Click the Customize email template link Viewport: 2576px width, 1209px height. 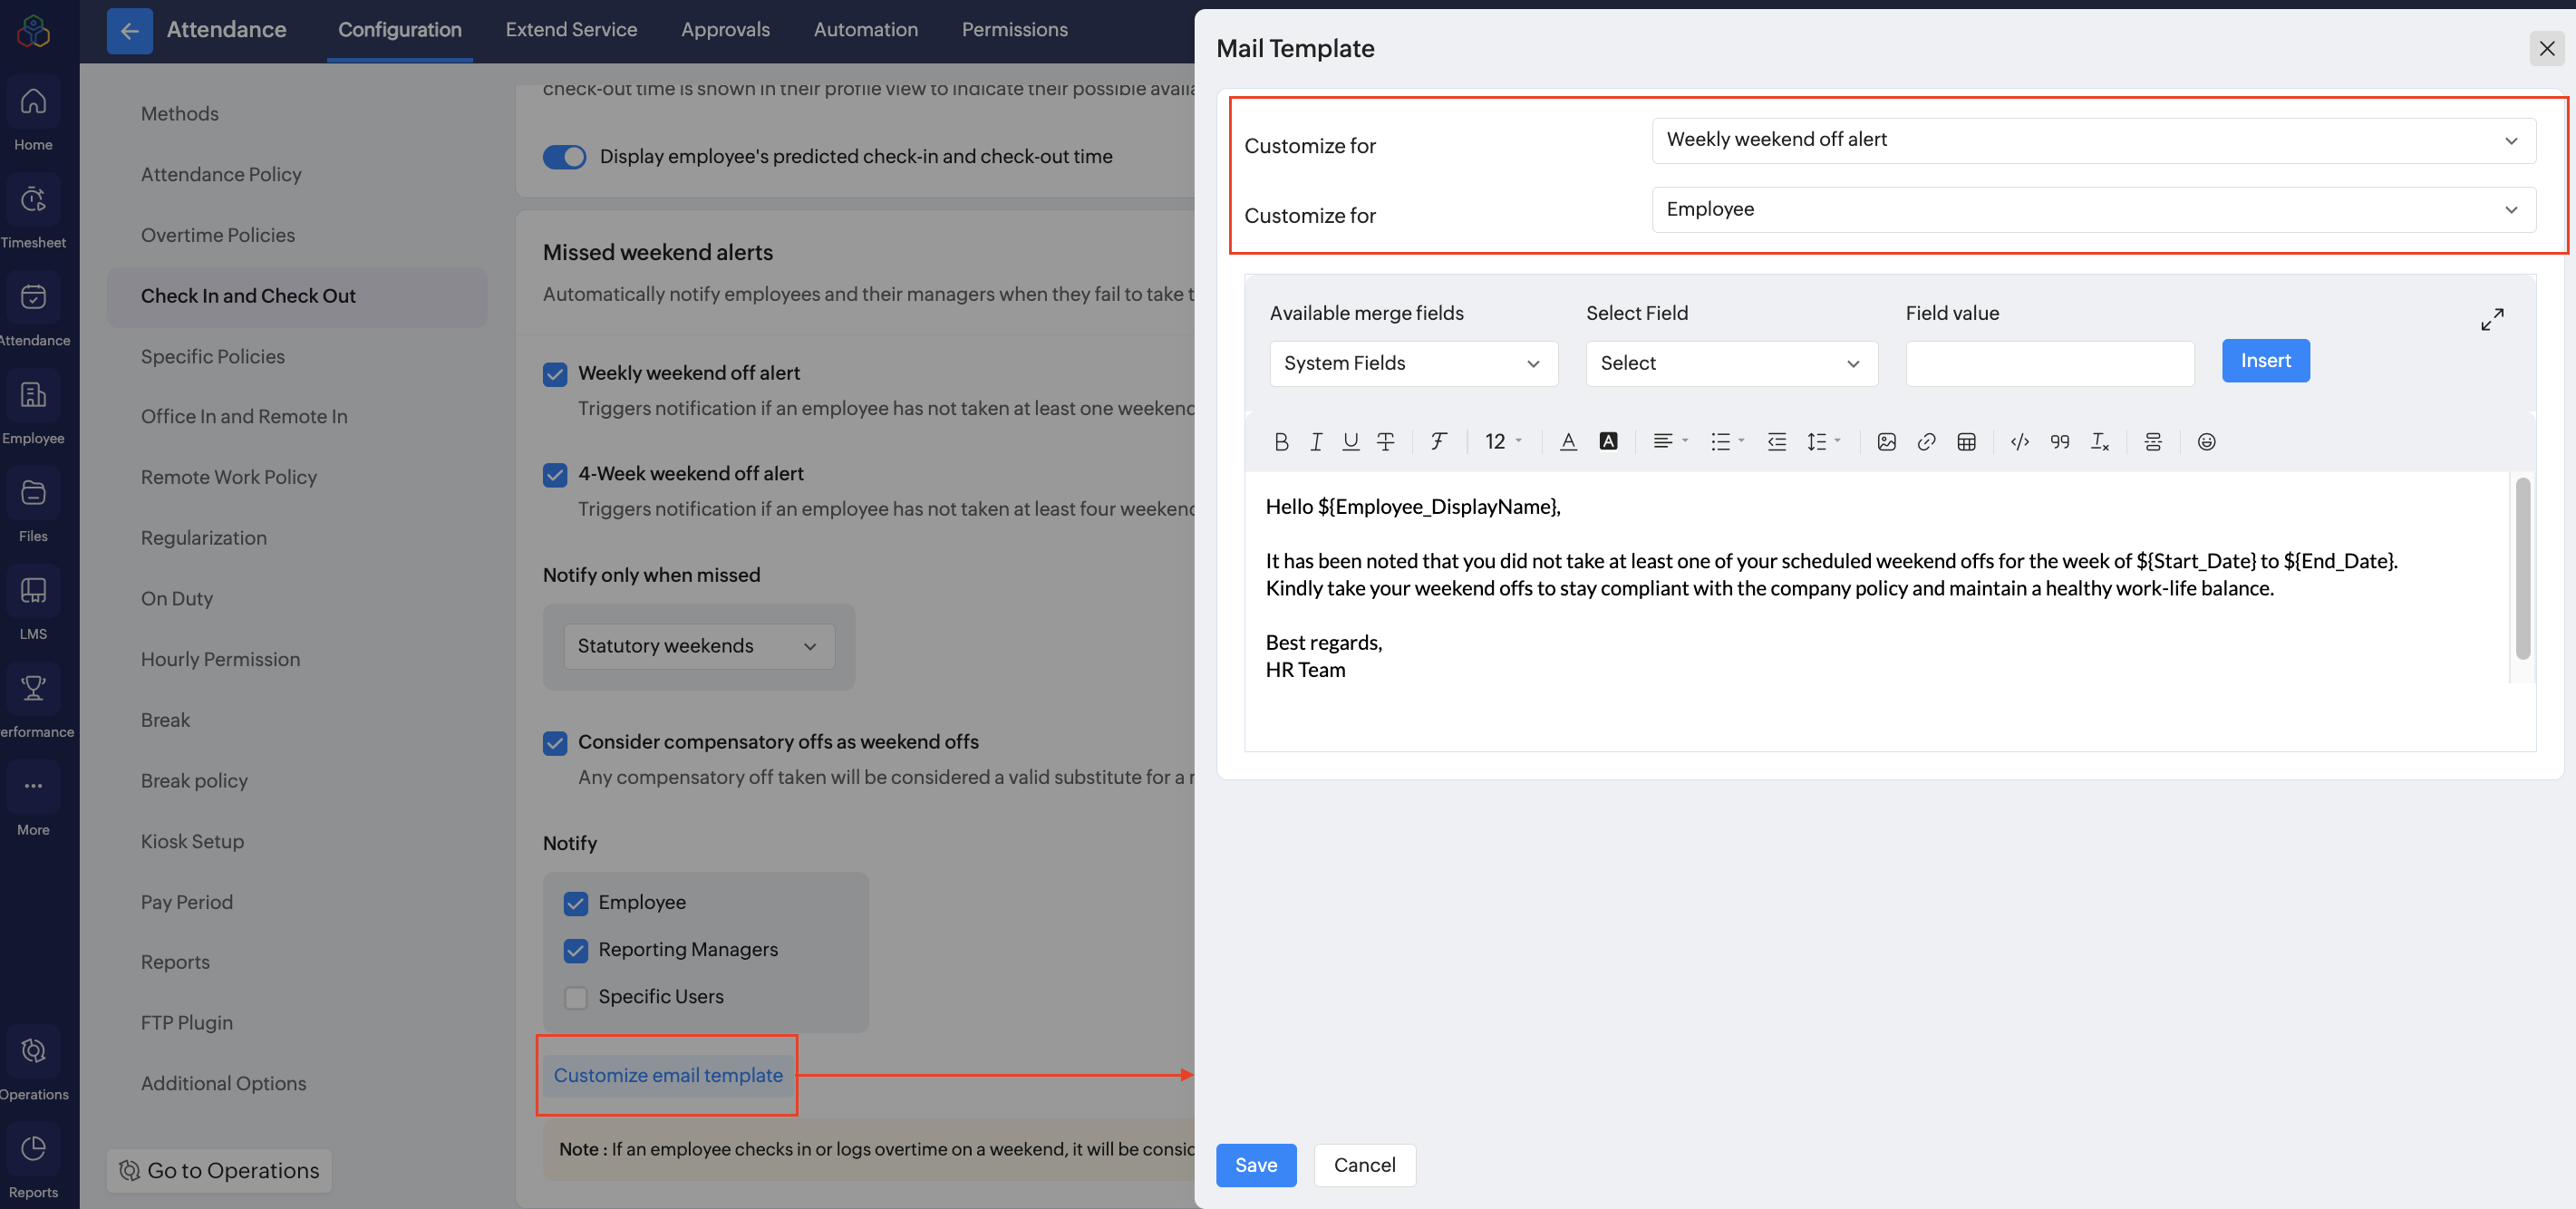click(668, 1075)
